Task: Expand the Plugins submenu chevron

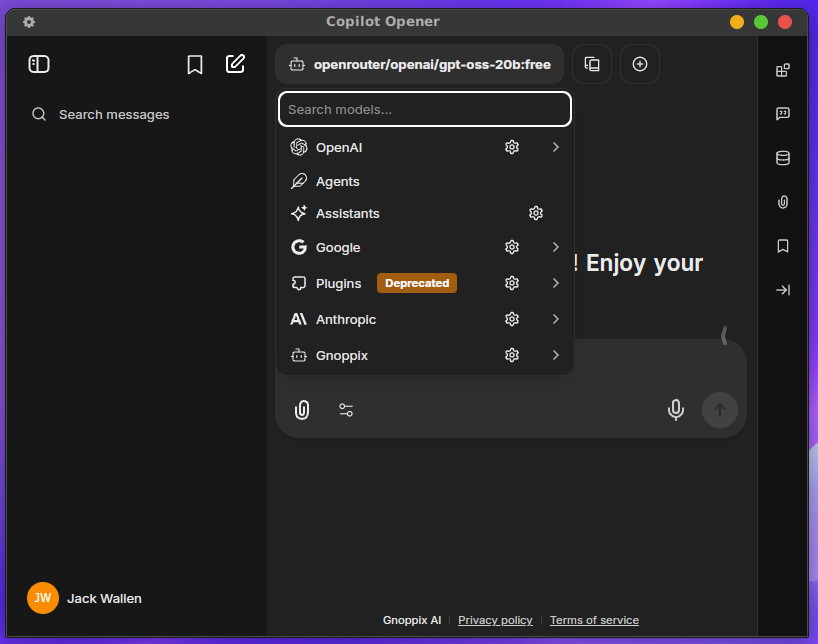Action: tap(556, 283)
